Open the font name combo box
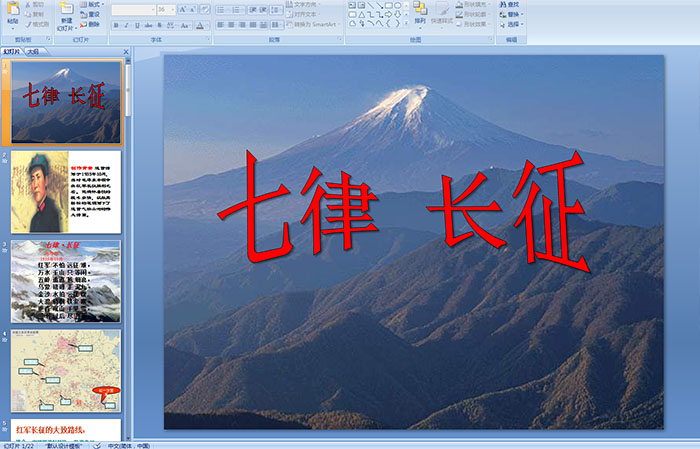700x449 pixels. tap(133, 9)
